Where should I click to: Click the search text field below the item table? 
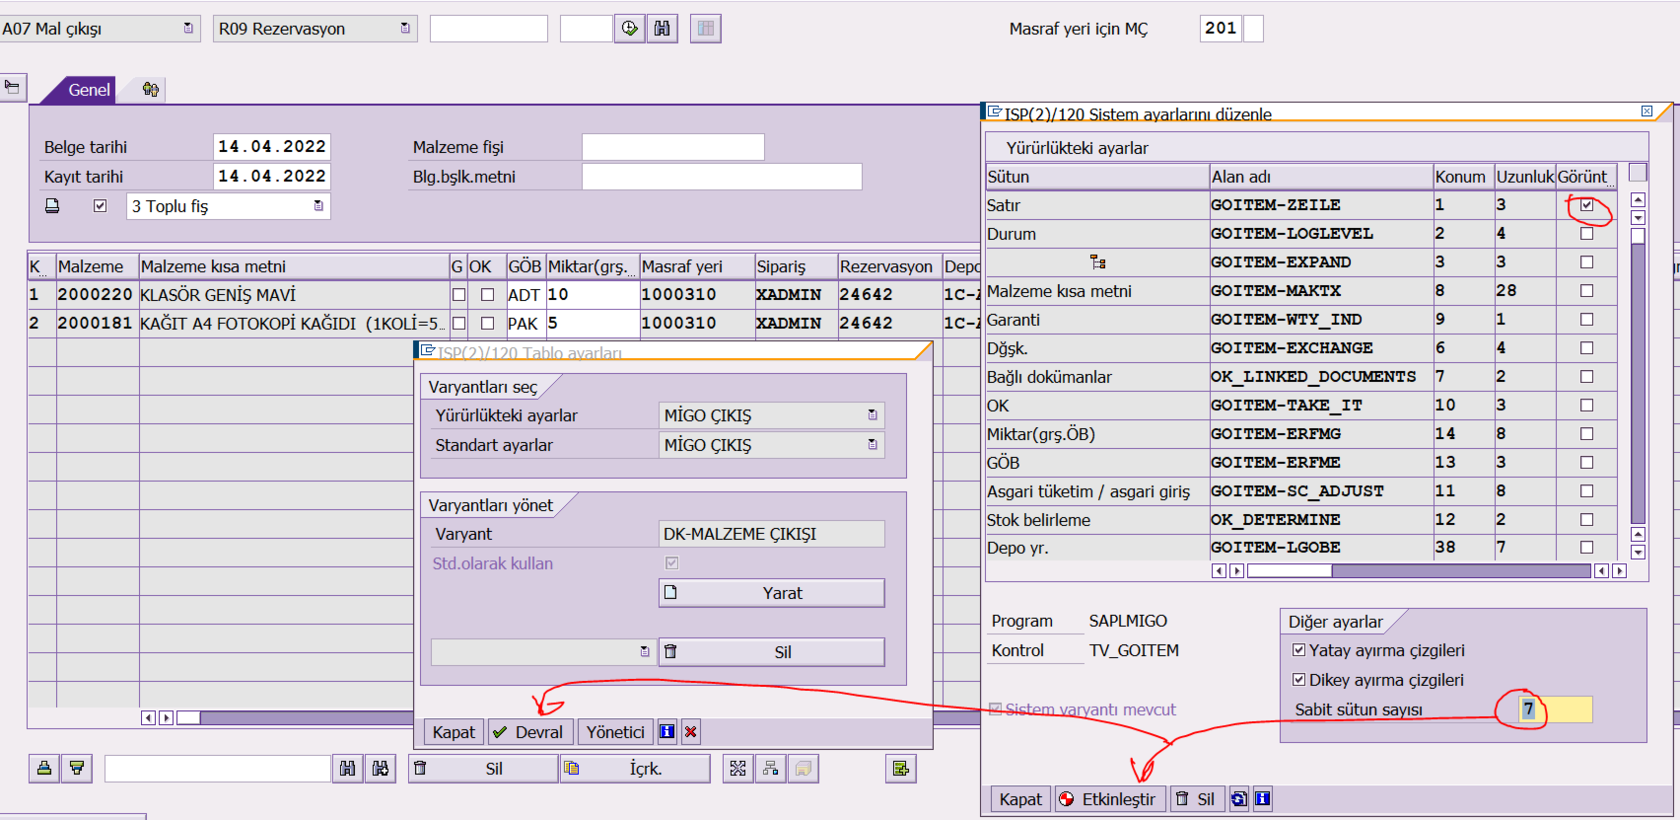[217, 768]
